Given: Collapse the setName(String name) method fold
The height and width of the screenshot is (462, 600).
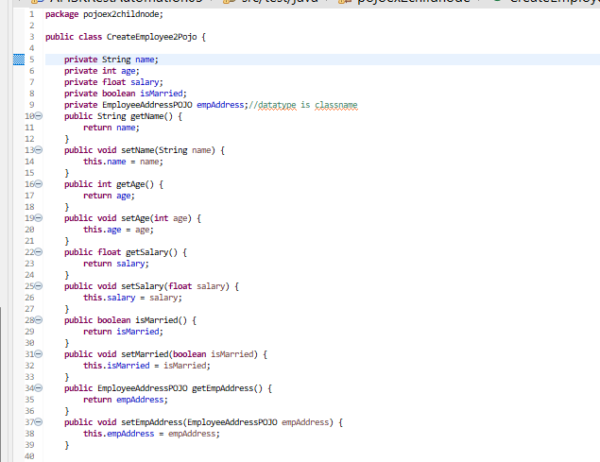Looking at the screenshot, I should point(39,150).
